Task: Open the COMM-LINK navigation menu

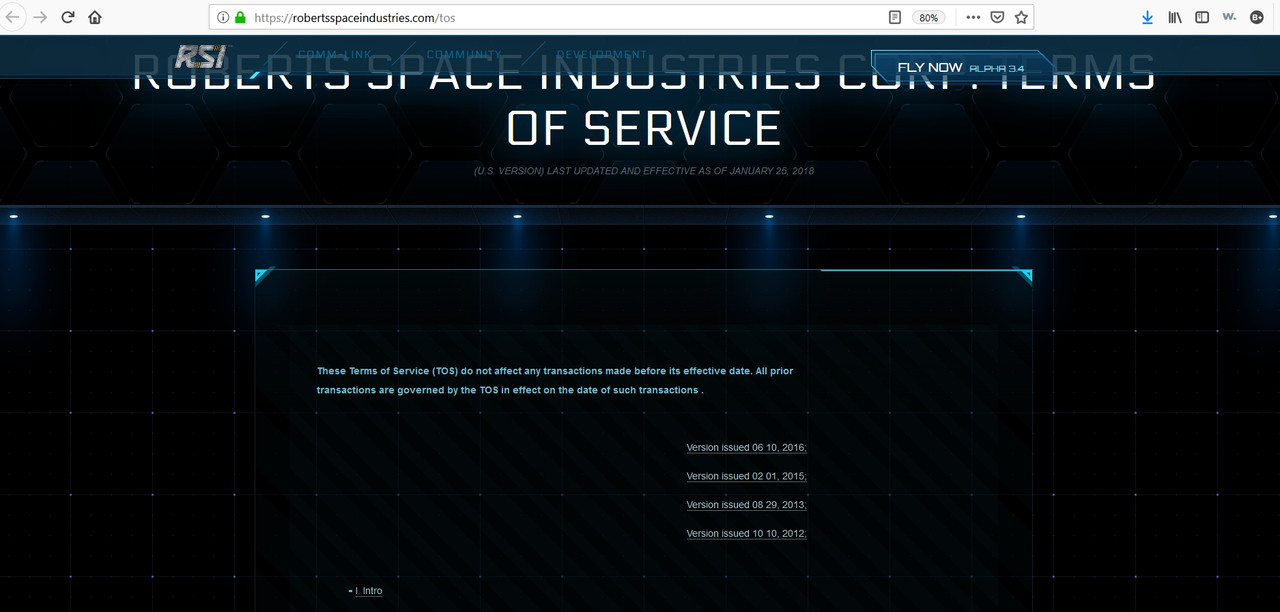Action: (335, 54)
